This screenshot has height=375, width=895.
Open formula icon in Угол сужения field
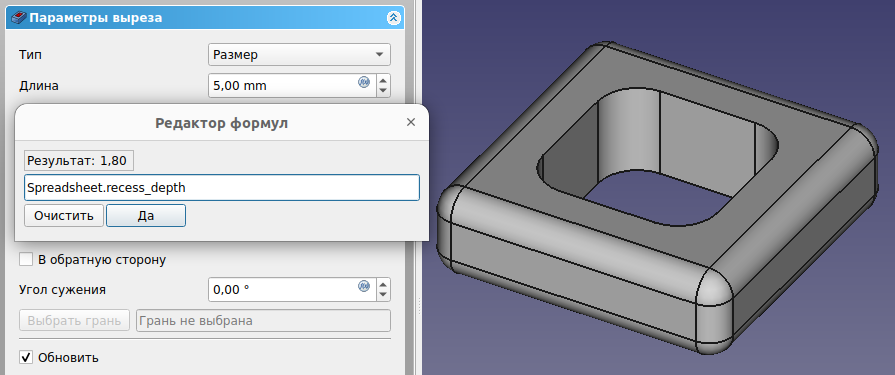click(x=364, y=285)
